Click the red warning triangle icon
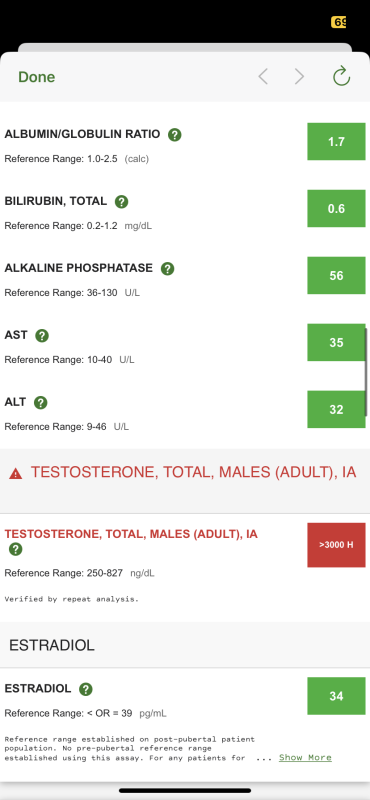370x800 pixels. (x=16, y=474)
